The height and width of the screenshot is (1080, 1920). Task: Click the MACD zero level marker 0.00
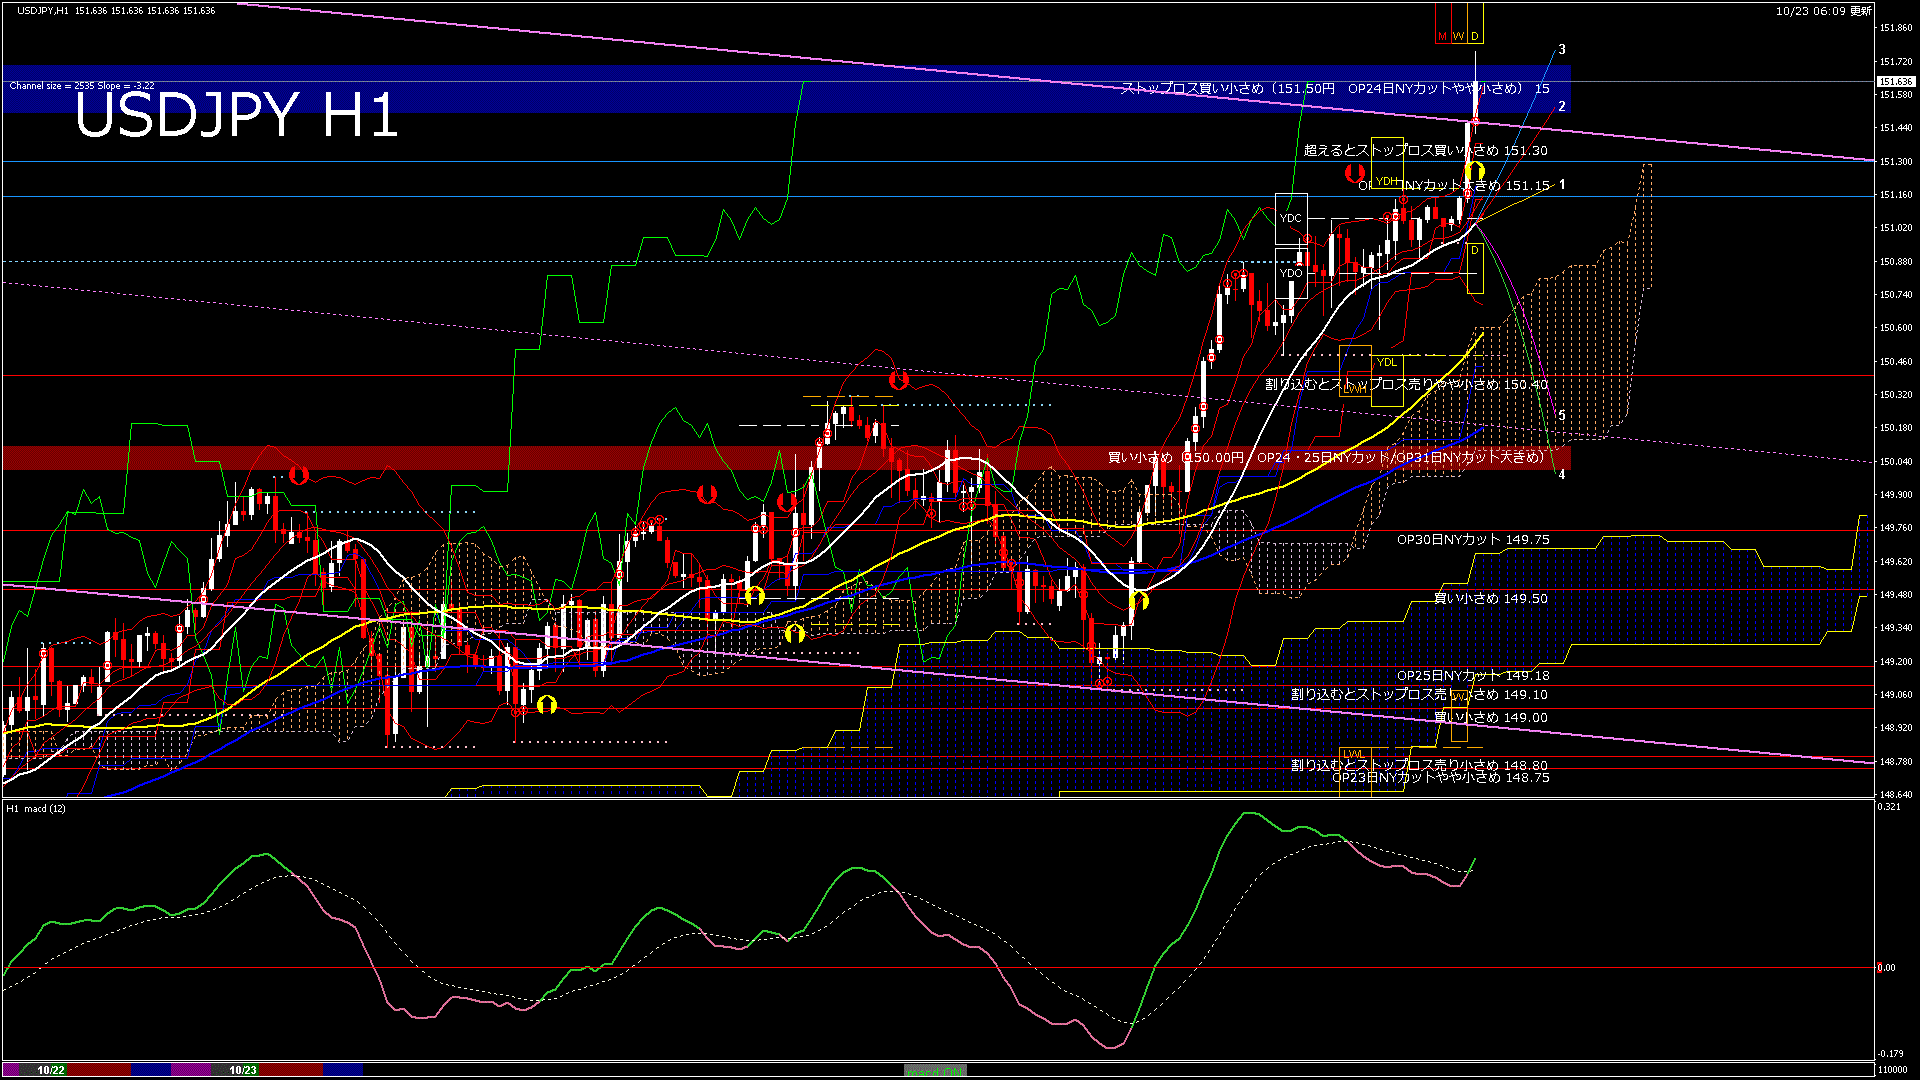tap(1886, 968)
